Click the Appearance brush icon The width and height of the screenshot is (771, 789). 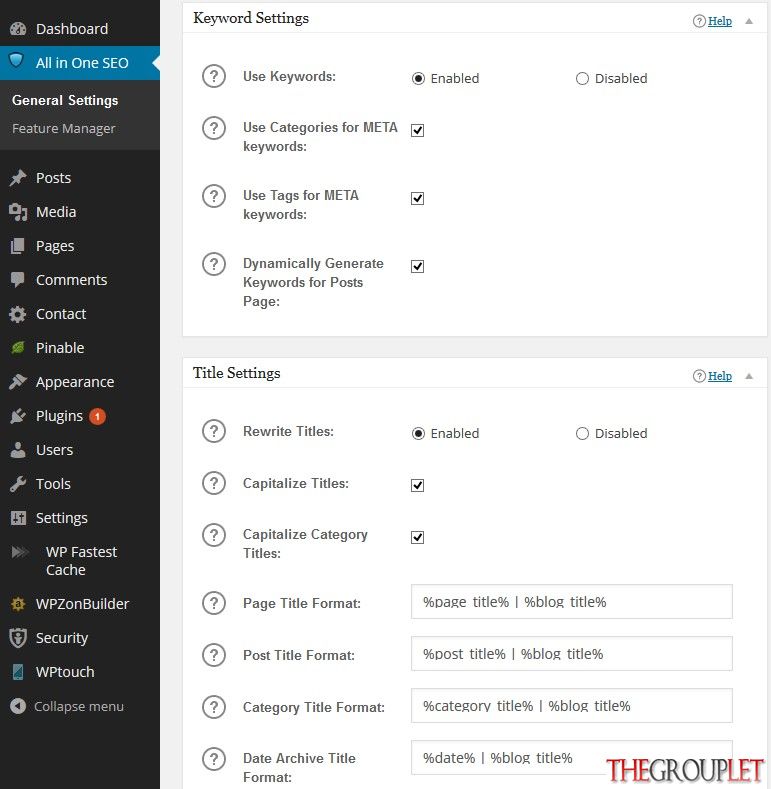tap(18, 382)
